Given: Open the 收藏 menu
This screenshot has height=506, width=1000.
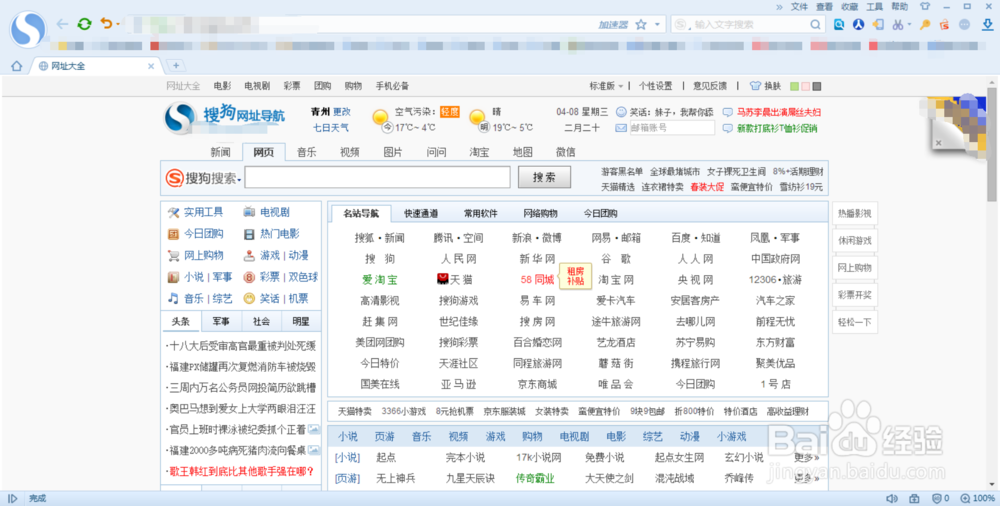Looking at the screenshot, I should tap(849, 7).
